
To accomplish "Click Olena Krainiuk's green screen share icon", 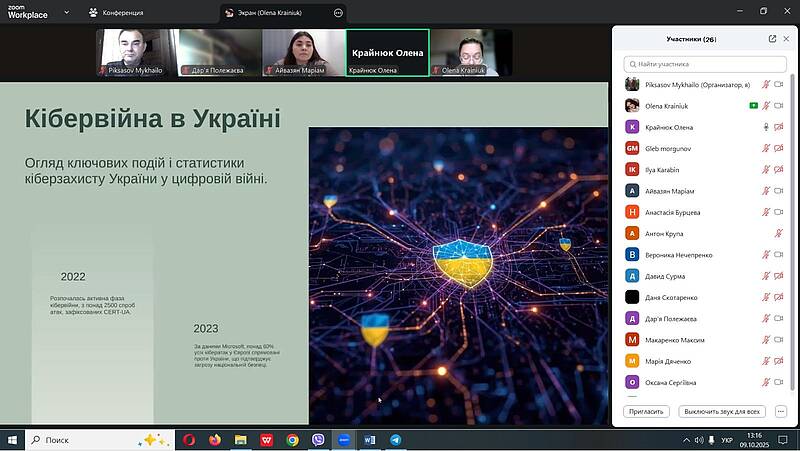I will click(x=754, y=106).
